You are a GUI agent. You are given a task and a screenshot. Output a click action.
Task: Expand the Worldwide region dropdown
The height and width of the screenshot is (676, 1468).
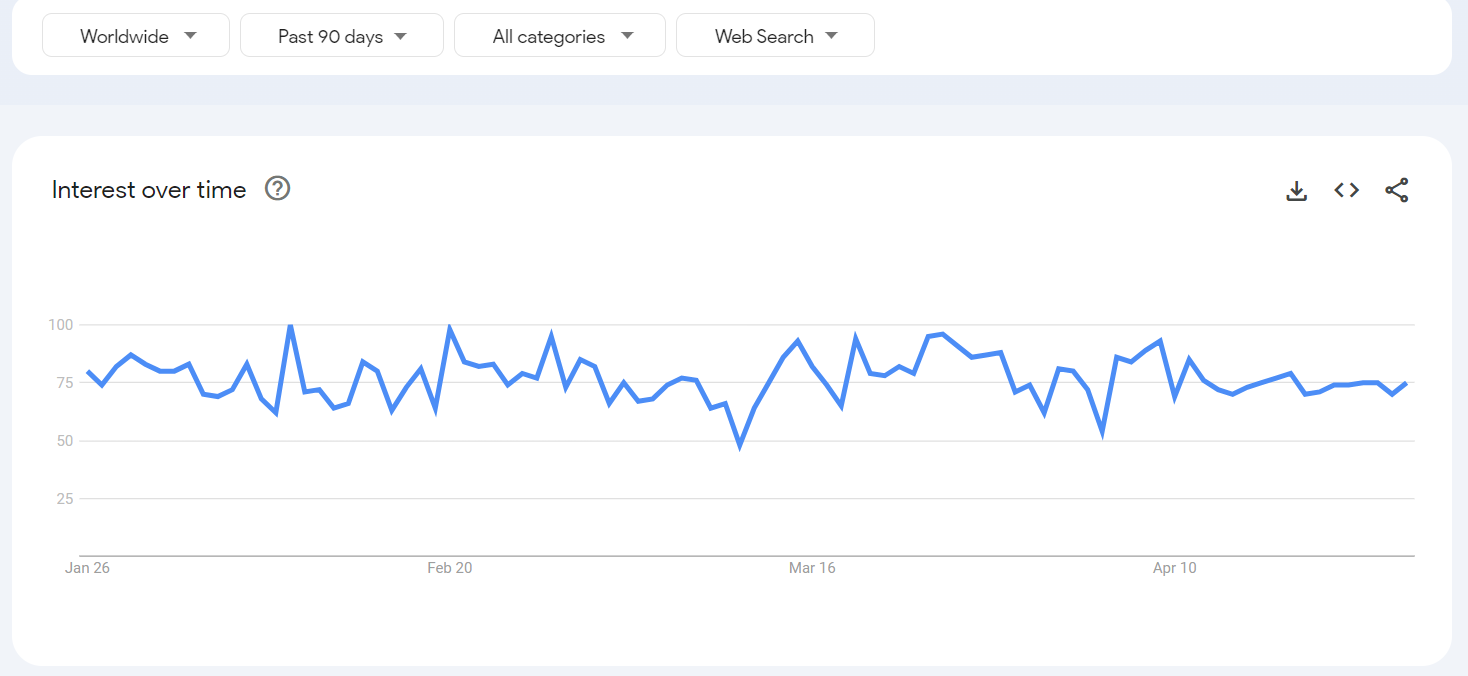pos(136,36)
